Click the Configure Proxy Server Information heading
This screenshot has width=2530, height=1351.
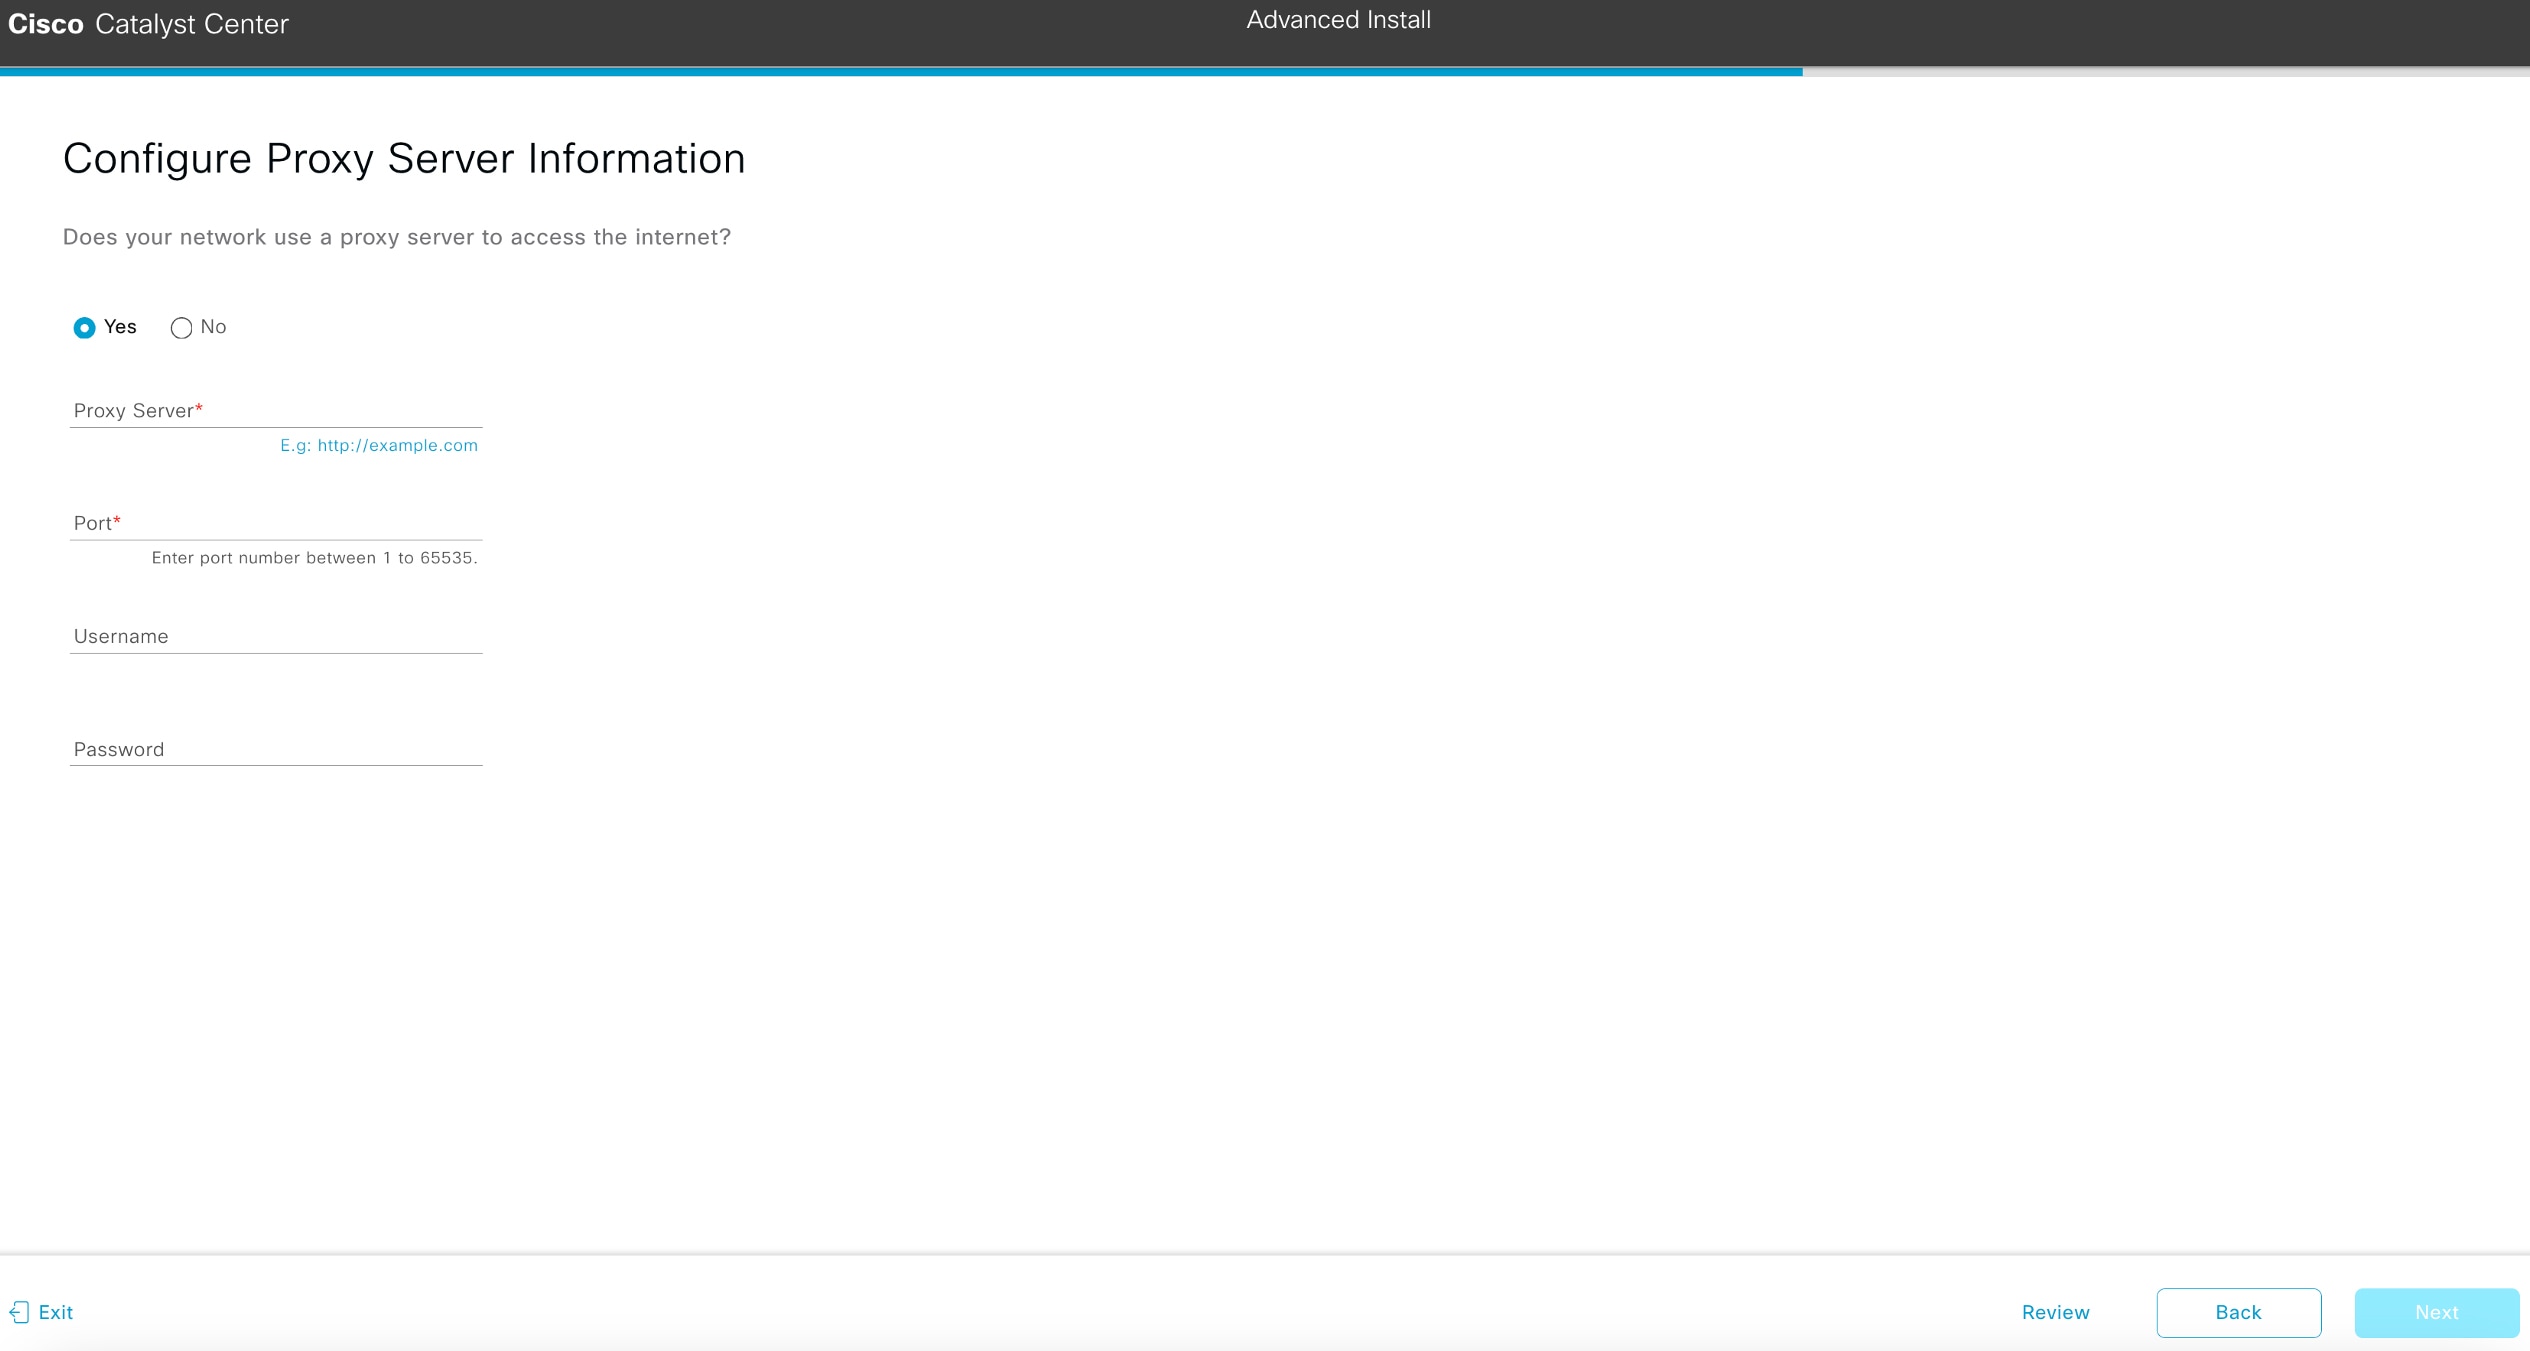[404, 158]
